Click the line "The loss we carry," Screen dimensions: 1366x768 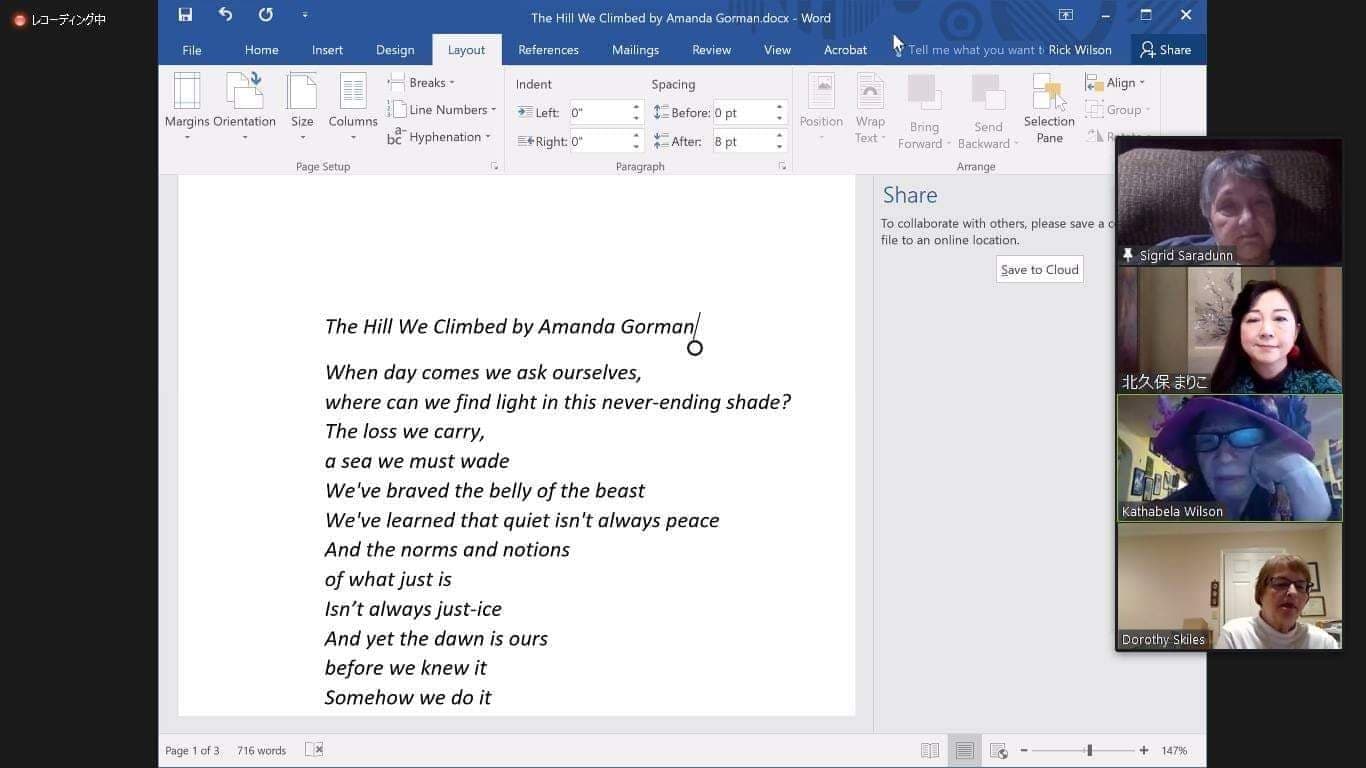[x=405, y=431]
